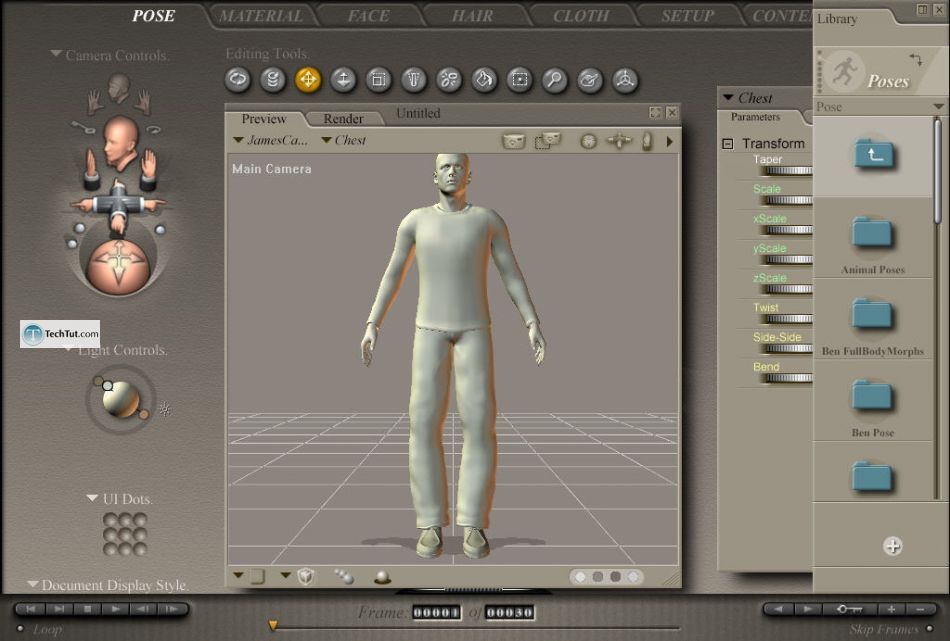Click the light control sphere
This screenshot has width=950, height=641.
click(x=121, y=399)
